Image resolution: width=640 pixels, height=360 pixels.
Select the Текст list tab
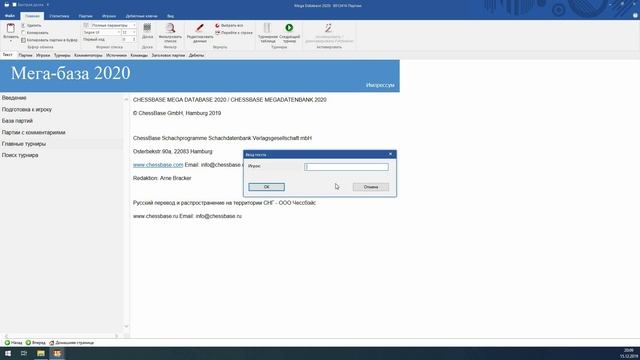click(x=7, y=55)
